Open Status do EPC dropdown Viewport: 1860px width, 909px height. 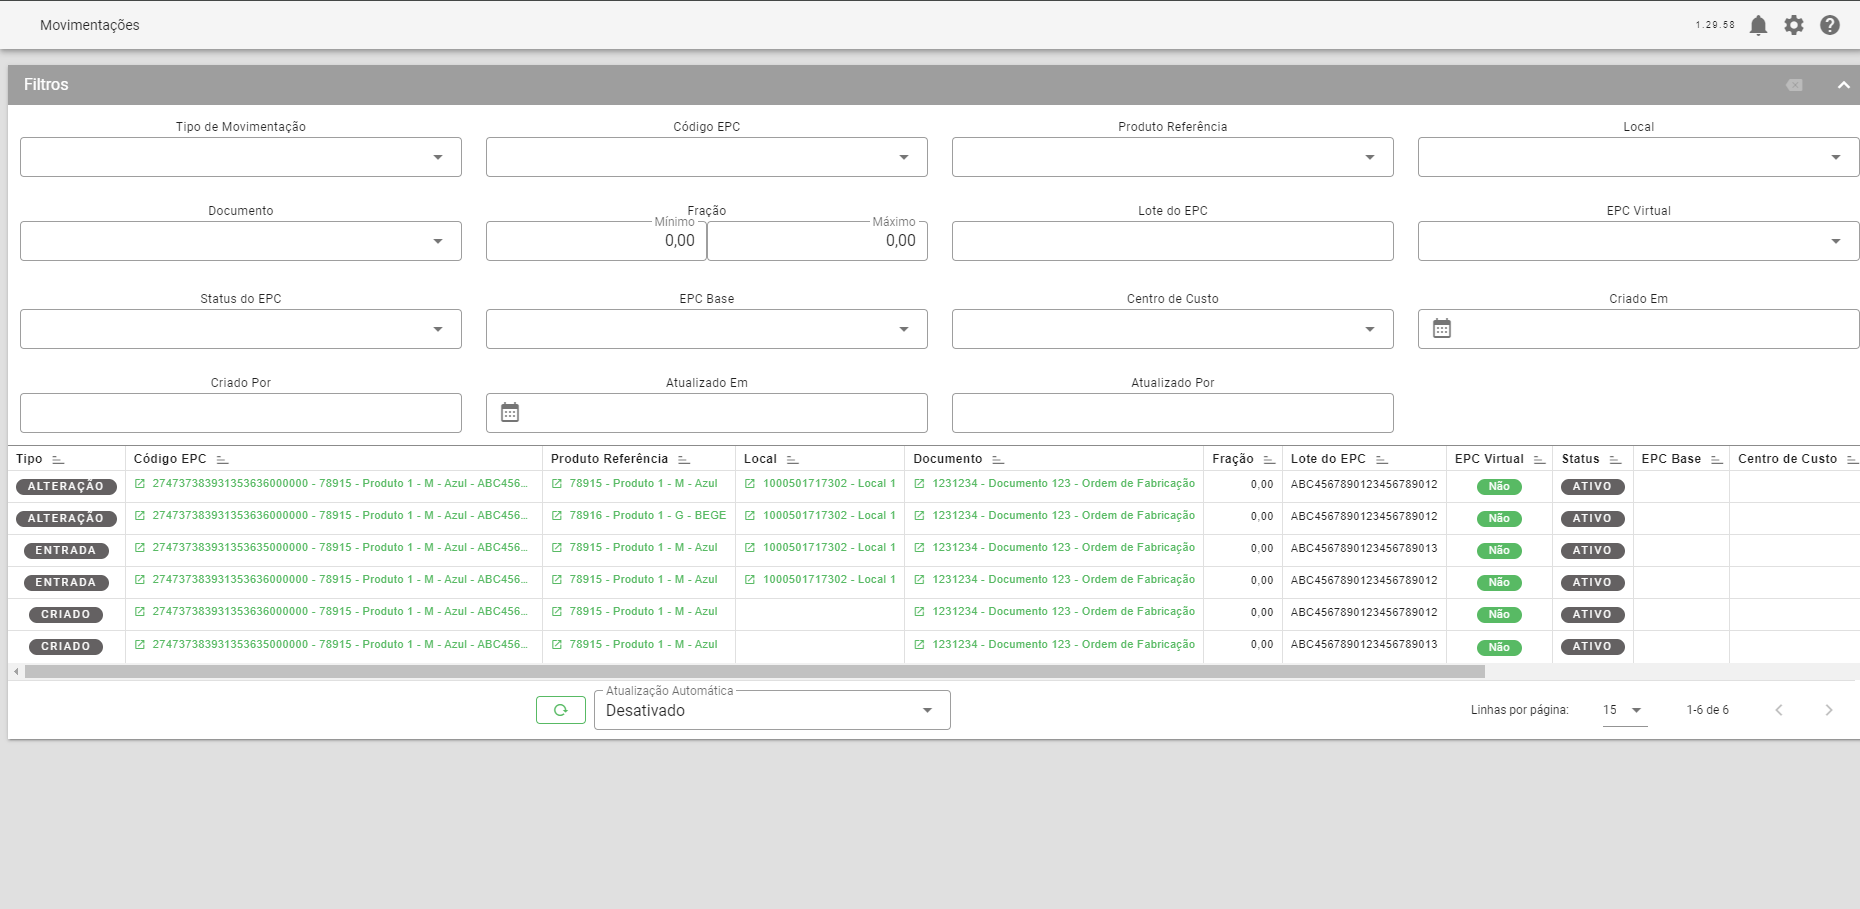tap(241, 329)
